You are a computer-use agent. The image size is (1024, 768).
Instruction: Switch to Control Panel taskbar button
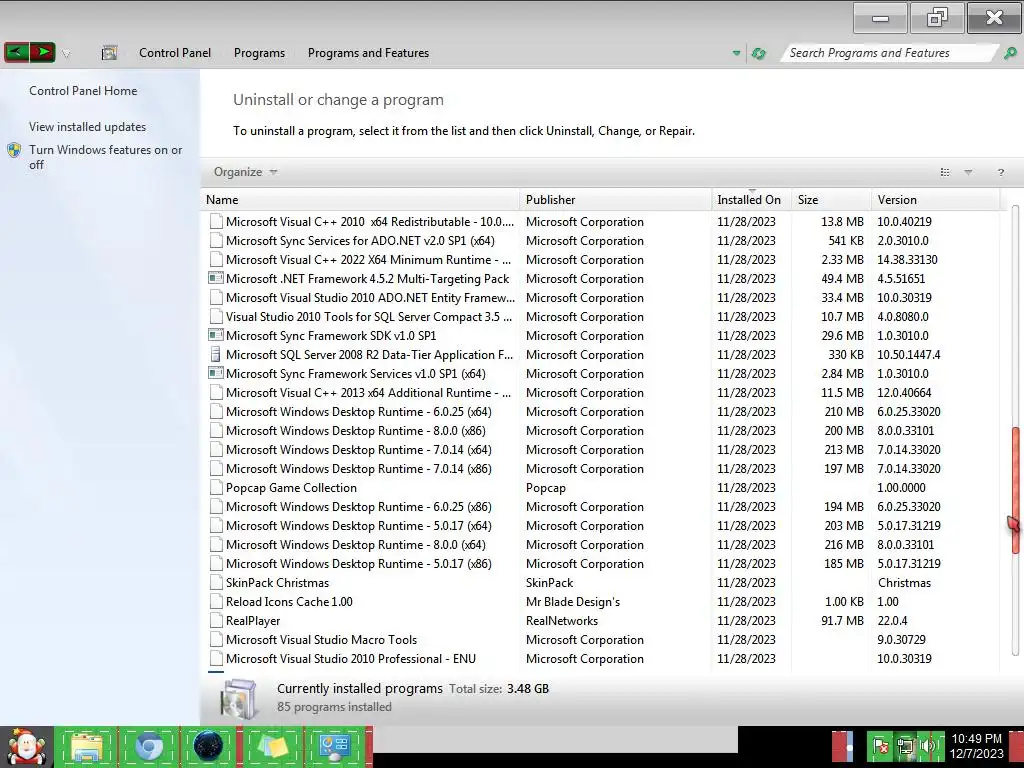tap(334, 746)
